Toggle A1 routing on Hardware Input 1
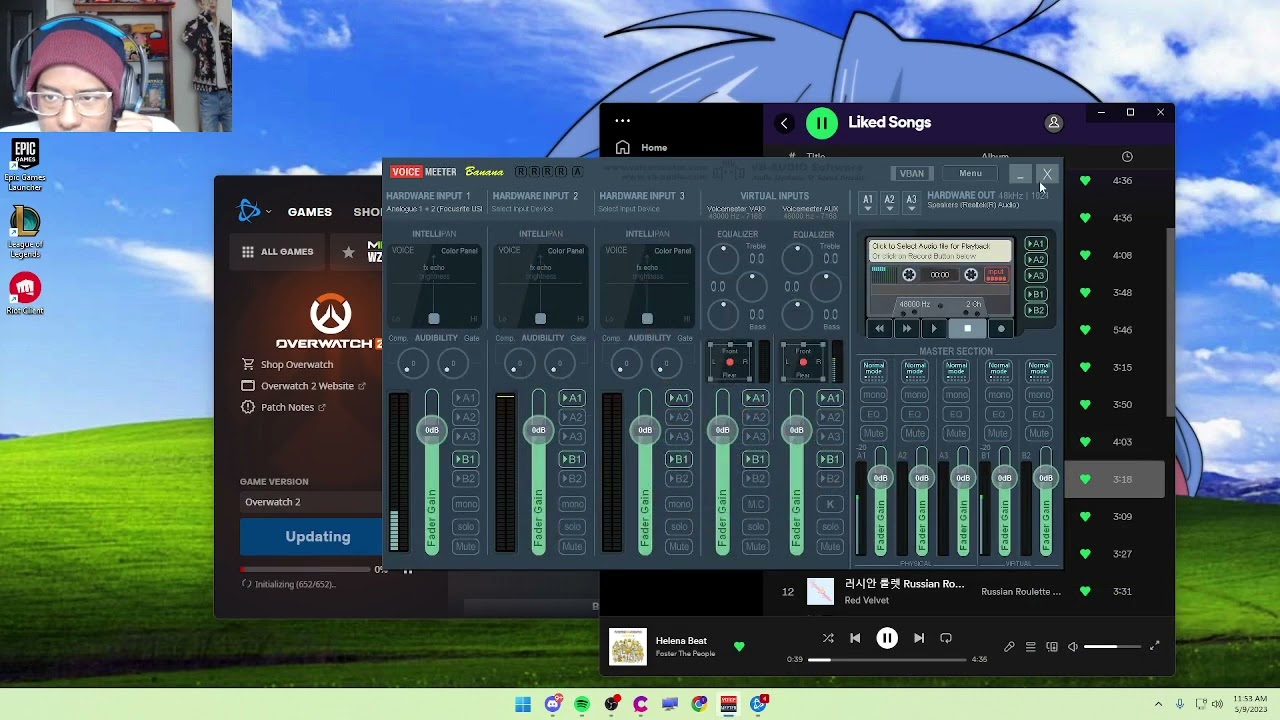The height and width of the screenshot is (720, 1280). click(x=465, y=398)
